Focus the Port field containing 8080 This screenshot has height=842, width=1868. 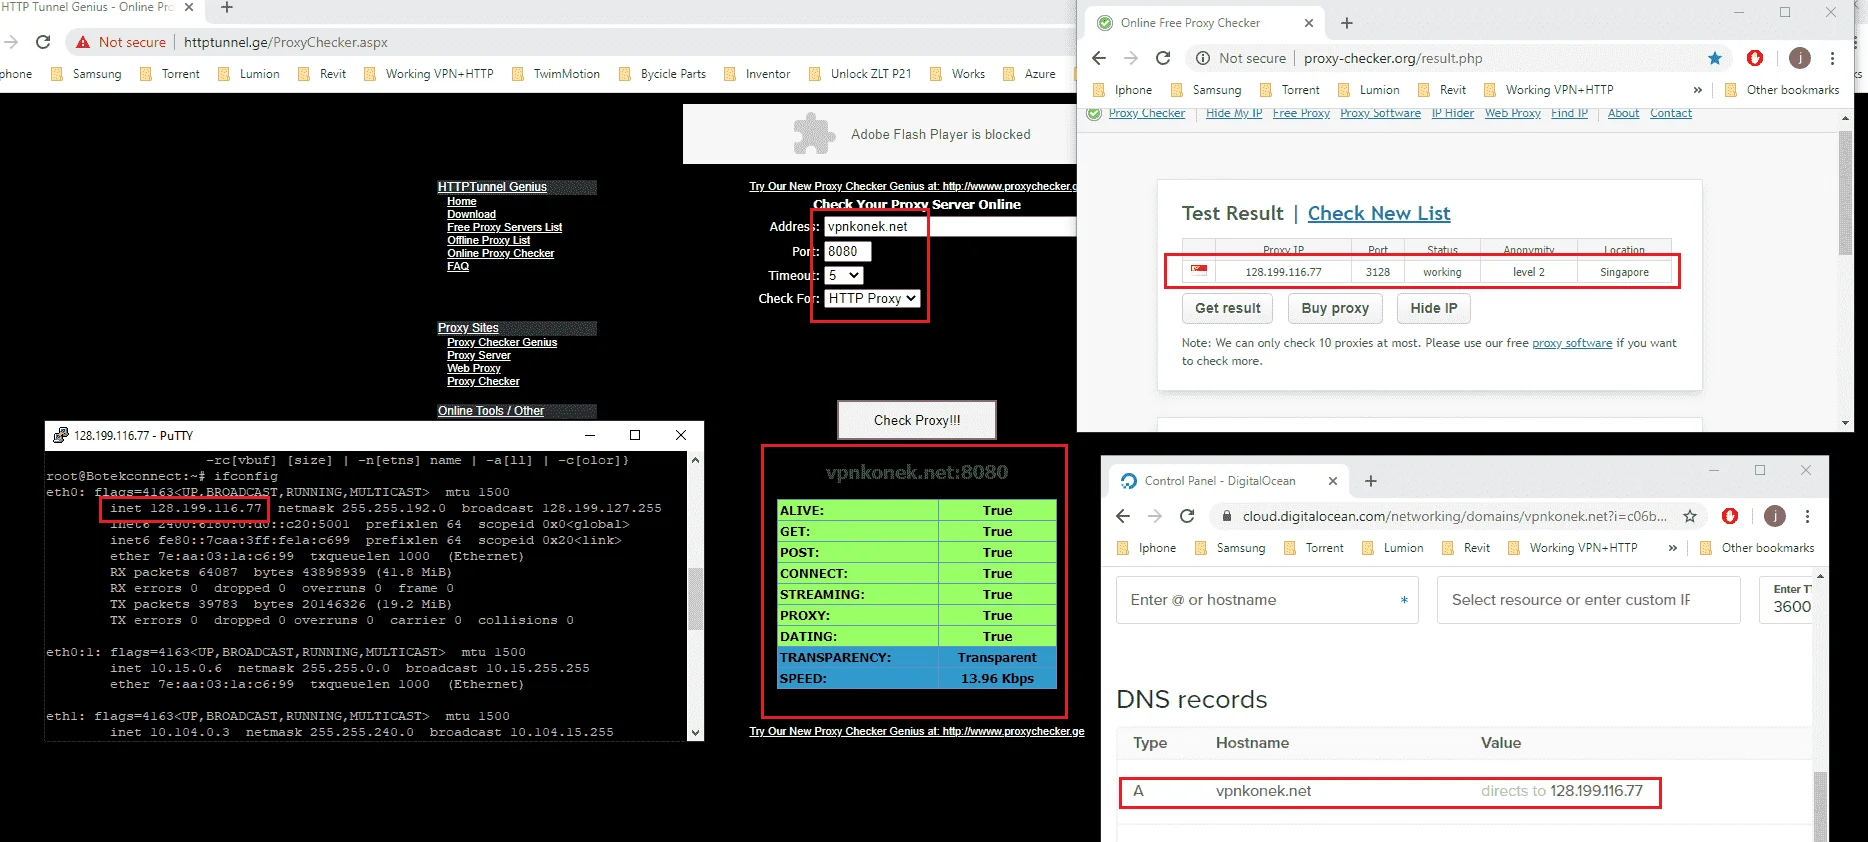848,251
